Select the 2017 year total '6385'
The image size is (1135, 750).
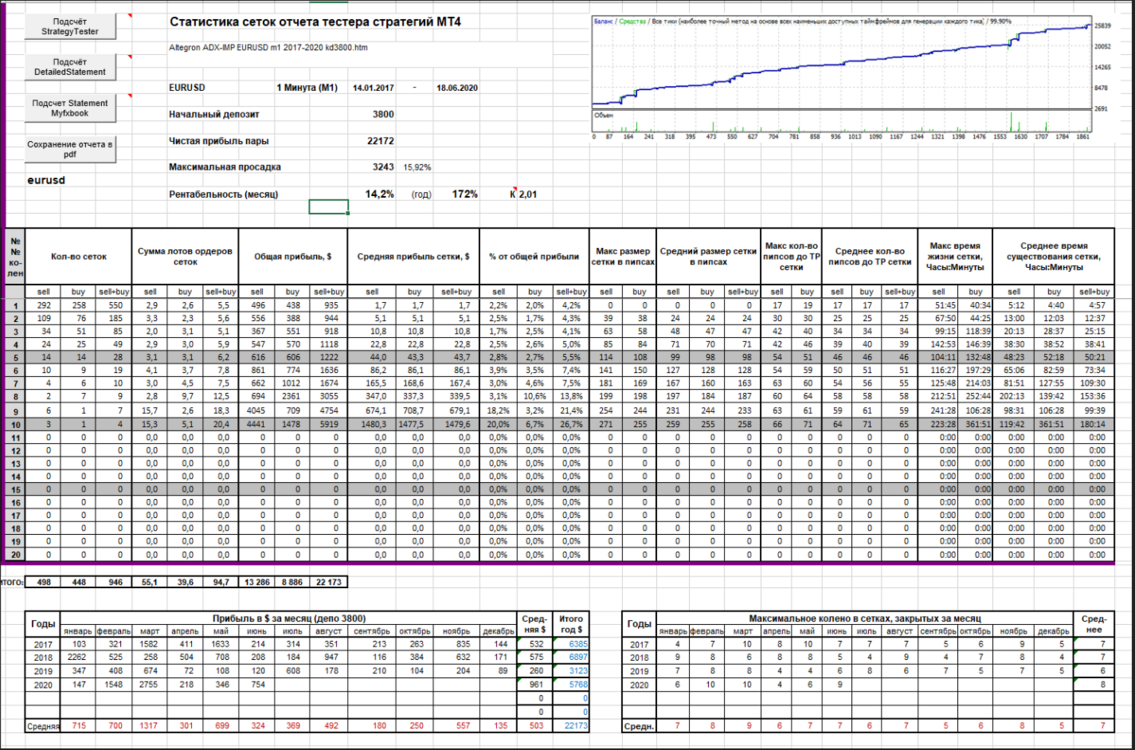[x=571, y=644]
